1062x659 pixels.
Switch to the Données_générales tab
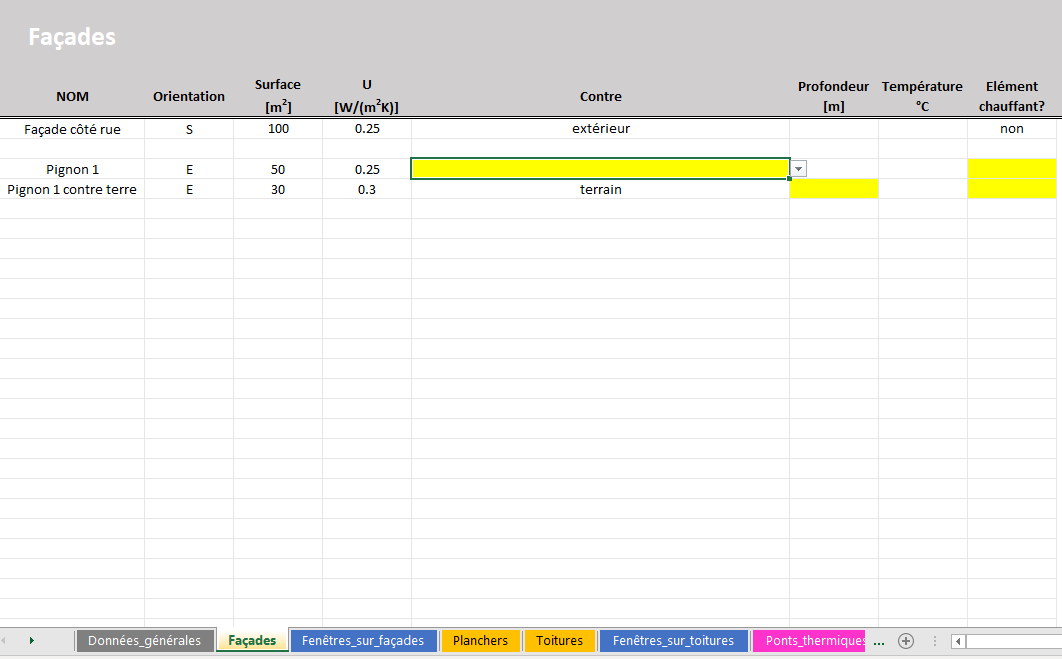[x=144, y=641]
